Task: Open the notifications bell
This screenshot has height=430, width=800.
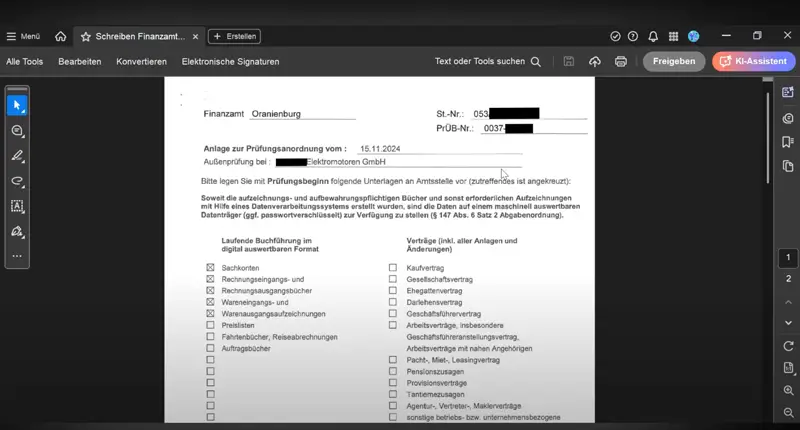Action: click(653, 36)
